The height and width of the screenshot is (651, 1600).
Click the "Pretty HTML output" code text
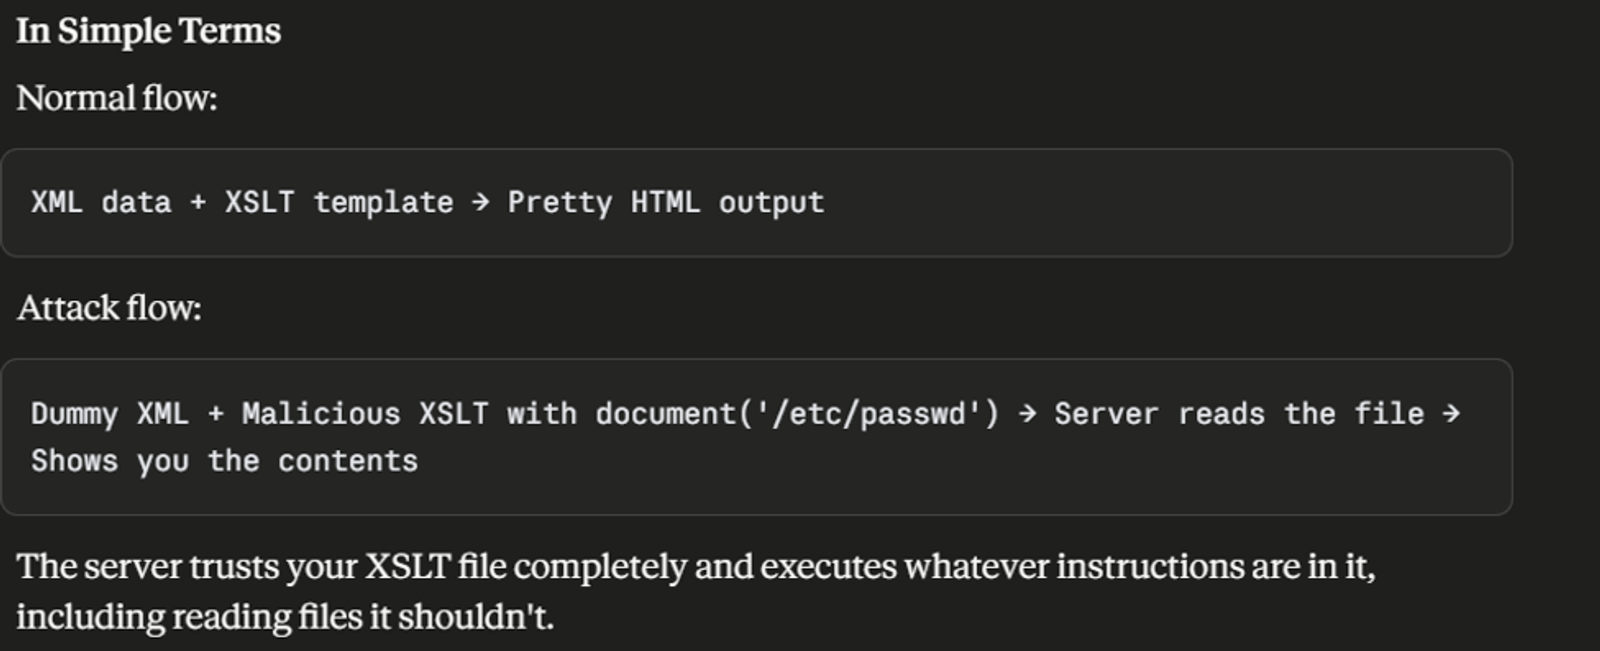[x=666, y=202]
